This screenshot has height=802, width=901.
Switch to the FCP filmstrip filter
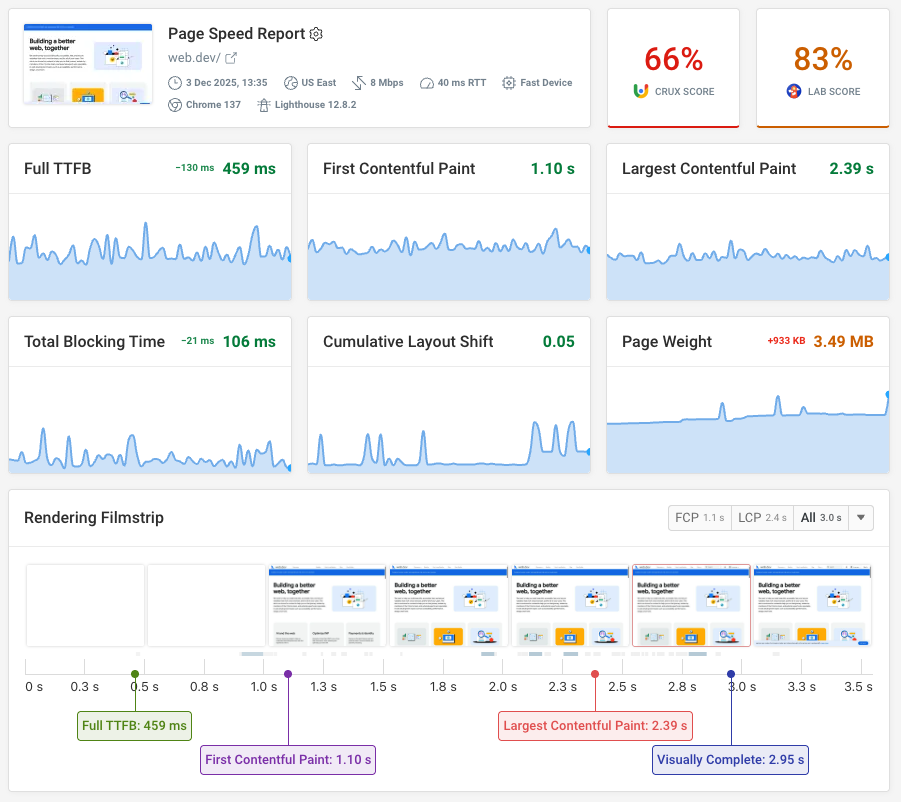tap(699, 517)
